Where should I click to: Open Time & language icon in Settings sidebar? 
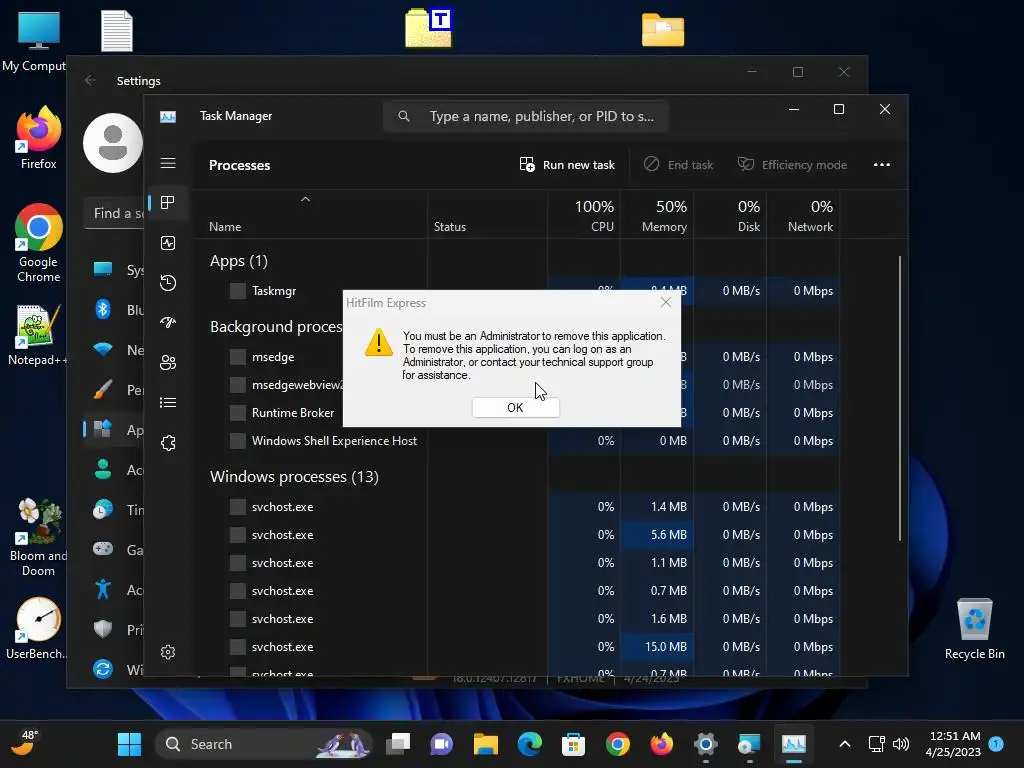click(103, 509)
